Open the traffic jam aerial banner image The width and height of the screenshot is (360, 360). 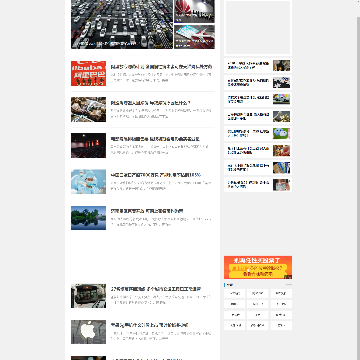pos(122,24)
